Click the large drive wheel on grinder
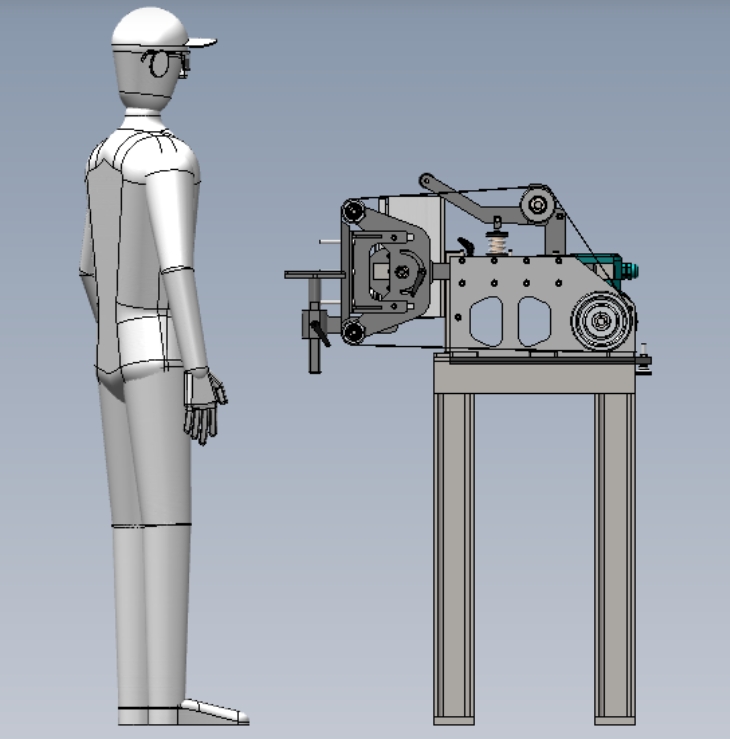Screen dimensions: 730x739 (x=601, y=321)
